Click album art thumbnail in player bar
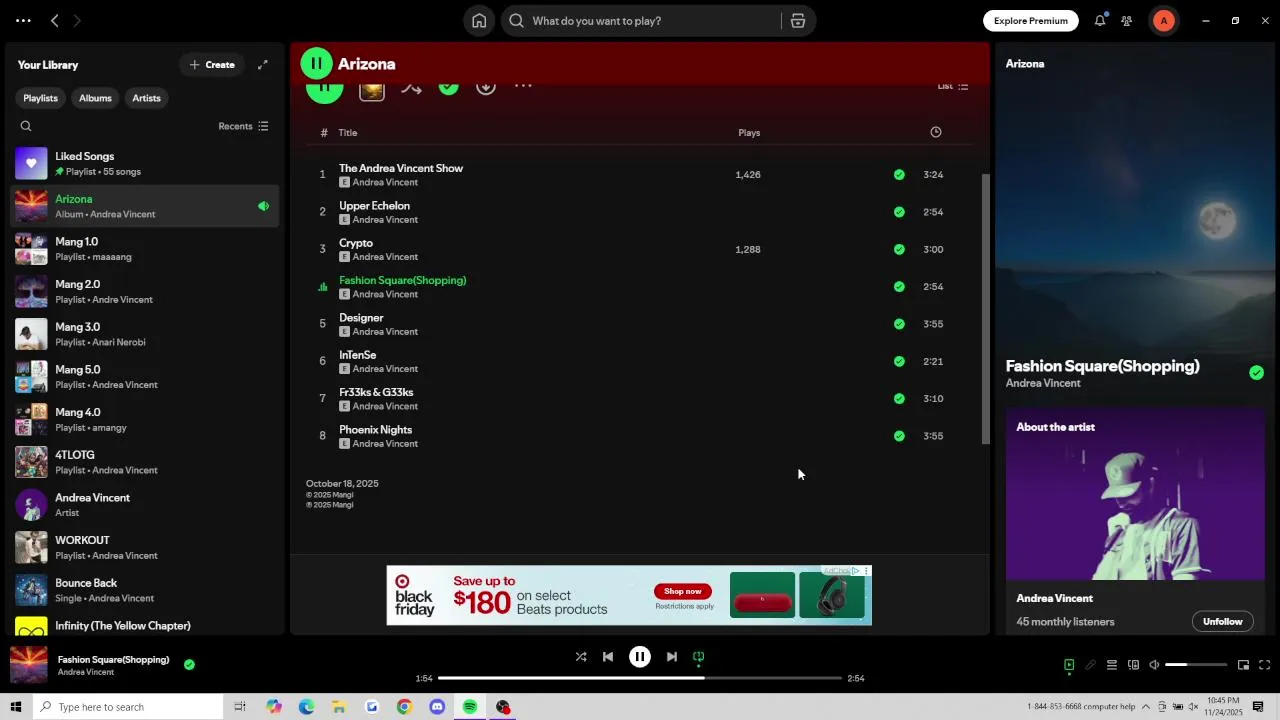 coord(29,665)
